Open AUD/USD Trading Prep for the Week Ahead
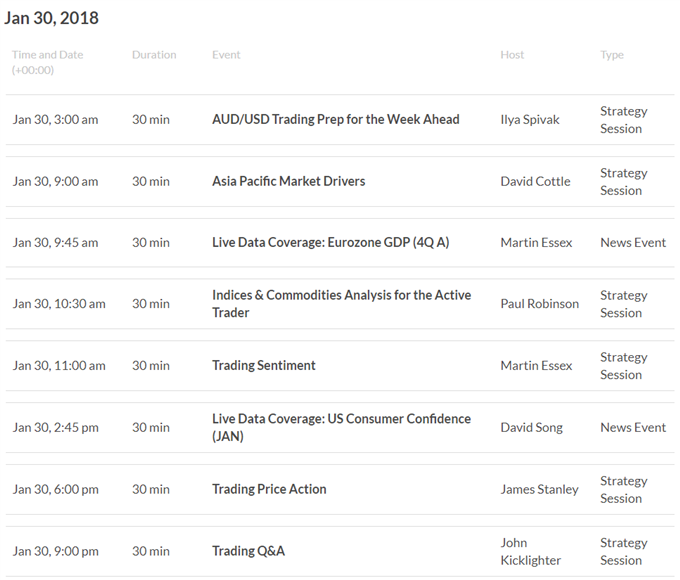Screen dimensions: 680x580 (336, 119)
